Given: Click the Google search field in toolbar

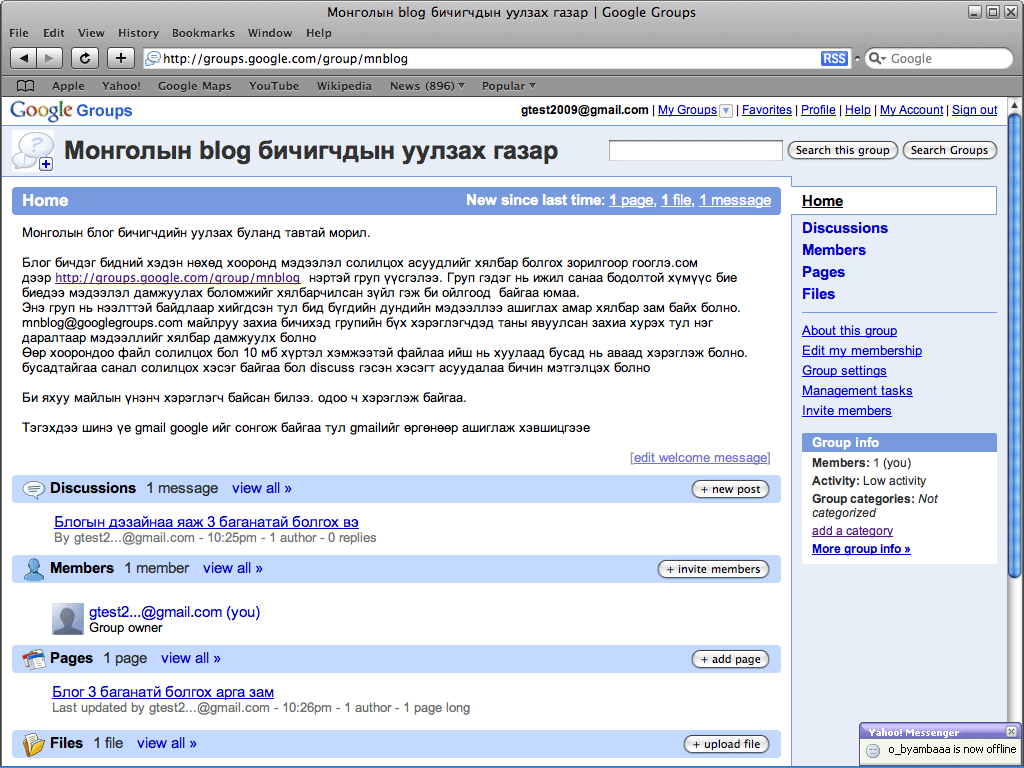Looking at the screenshot, I should pyautogui.click(x=939, y=58).
